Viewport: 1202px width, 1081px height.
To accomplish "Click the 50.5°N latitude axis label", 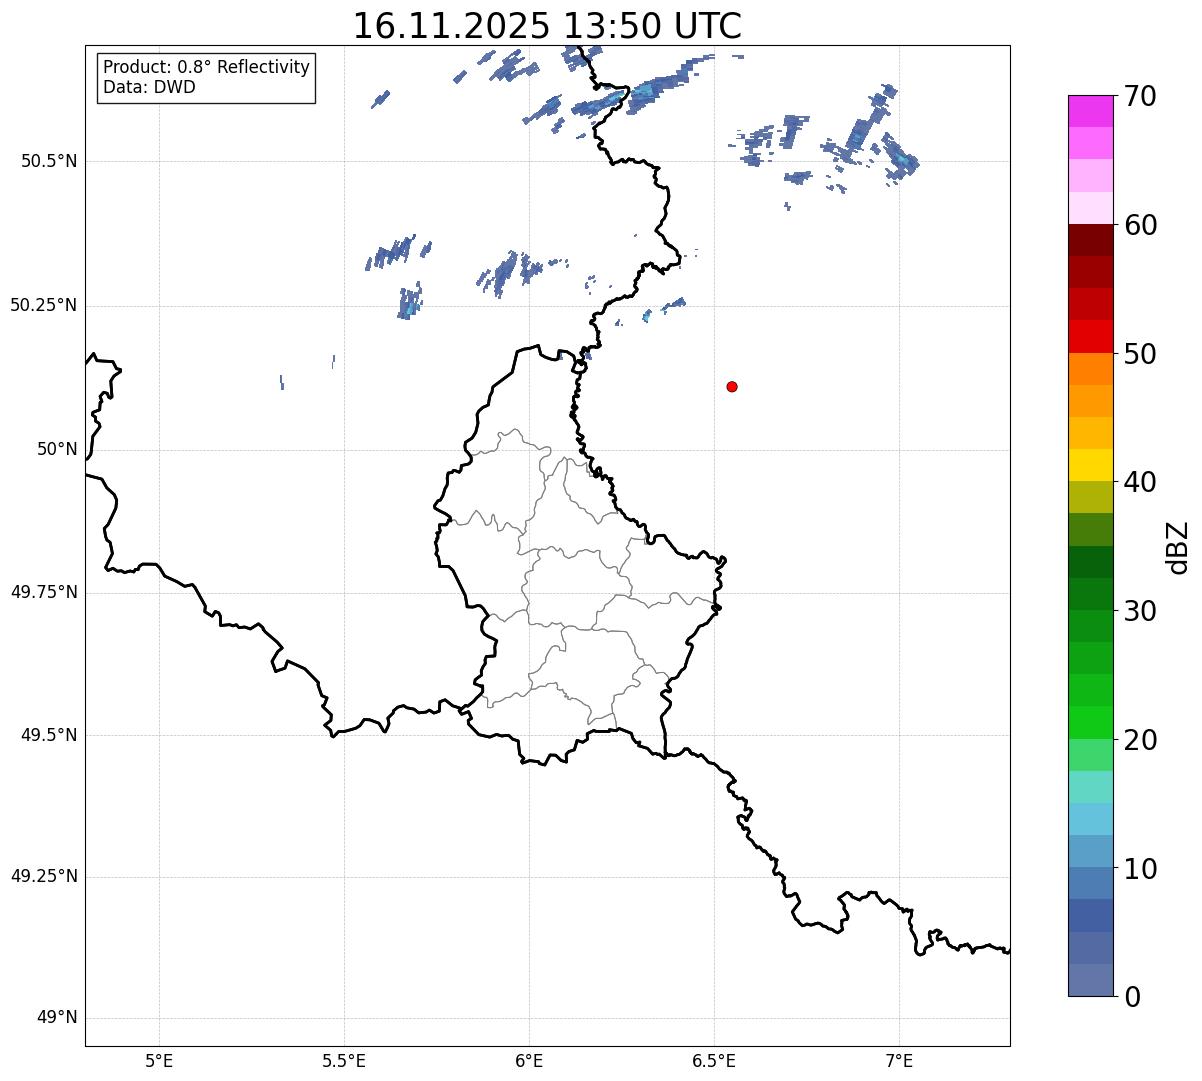I will 43,161.
